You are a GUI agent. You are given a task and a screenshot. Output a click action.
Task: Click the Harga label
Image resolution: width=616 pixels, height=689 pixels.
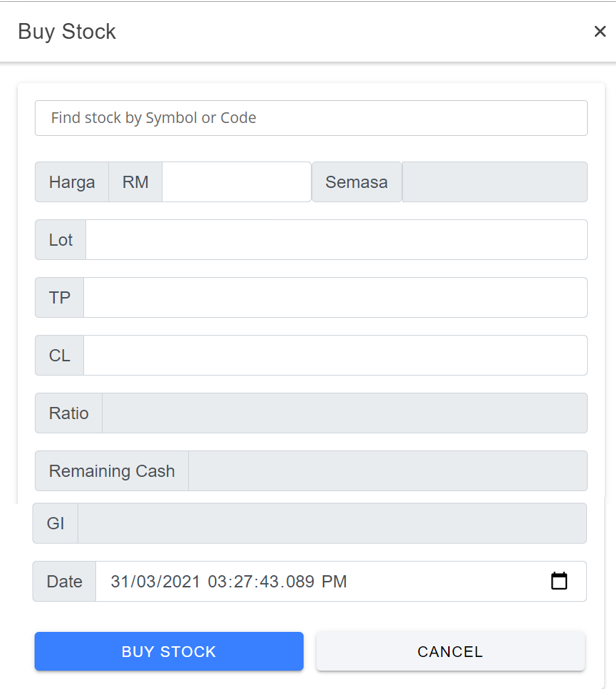(72, 182)
